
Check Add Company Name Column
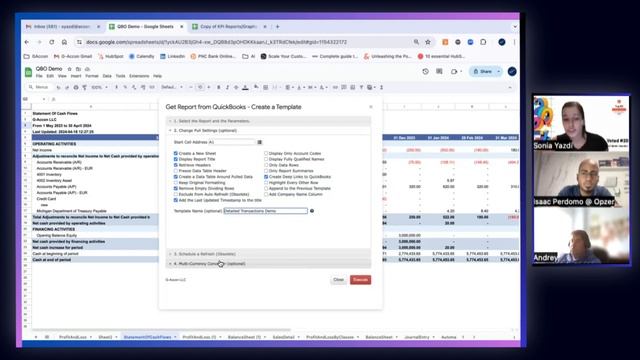coord(266,194)
